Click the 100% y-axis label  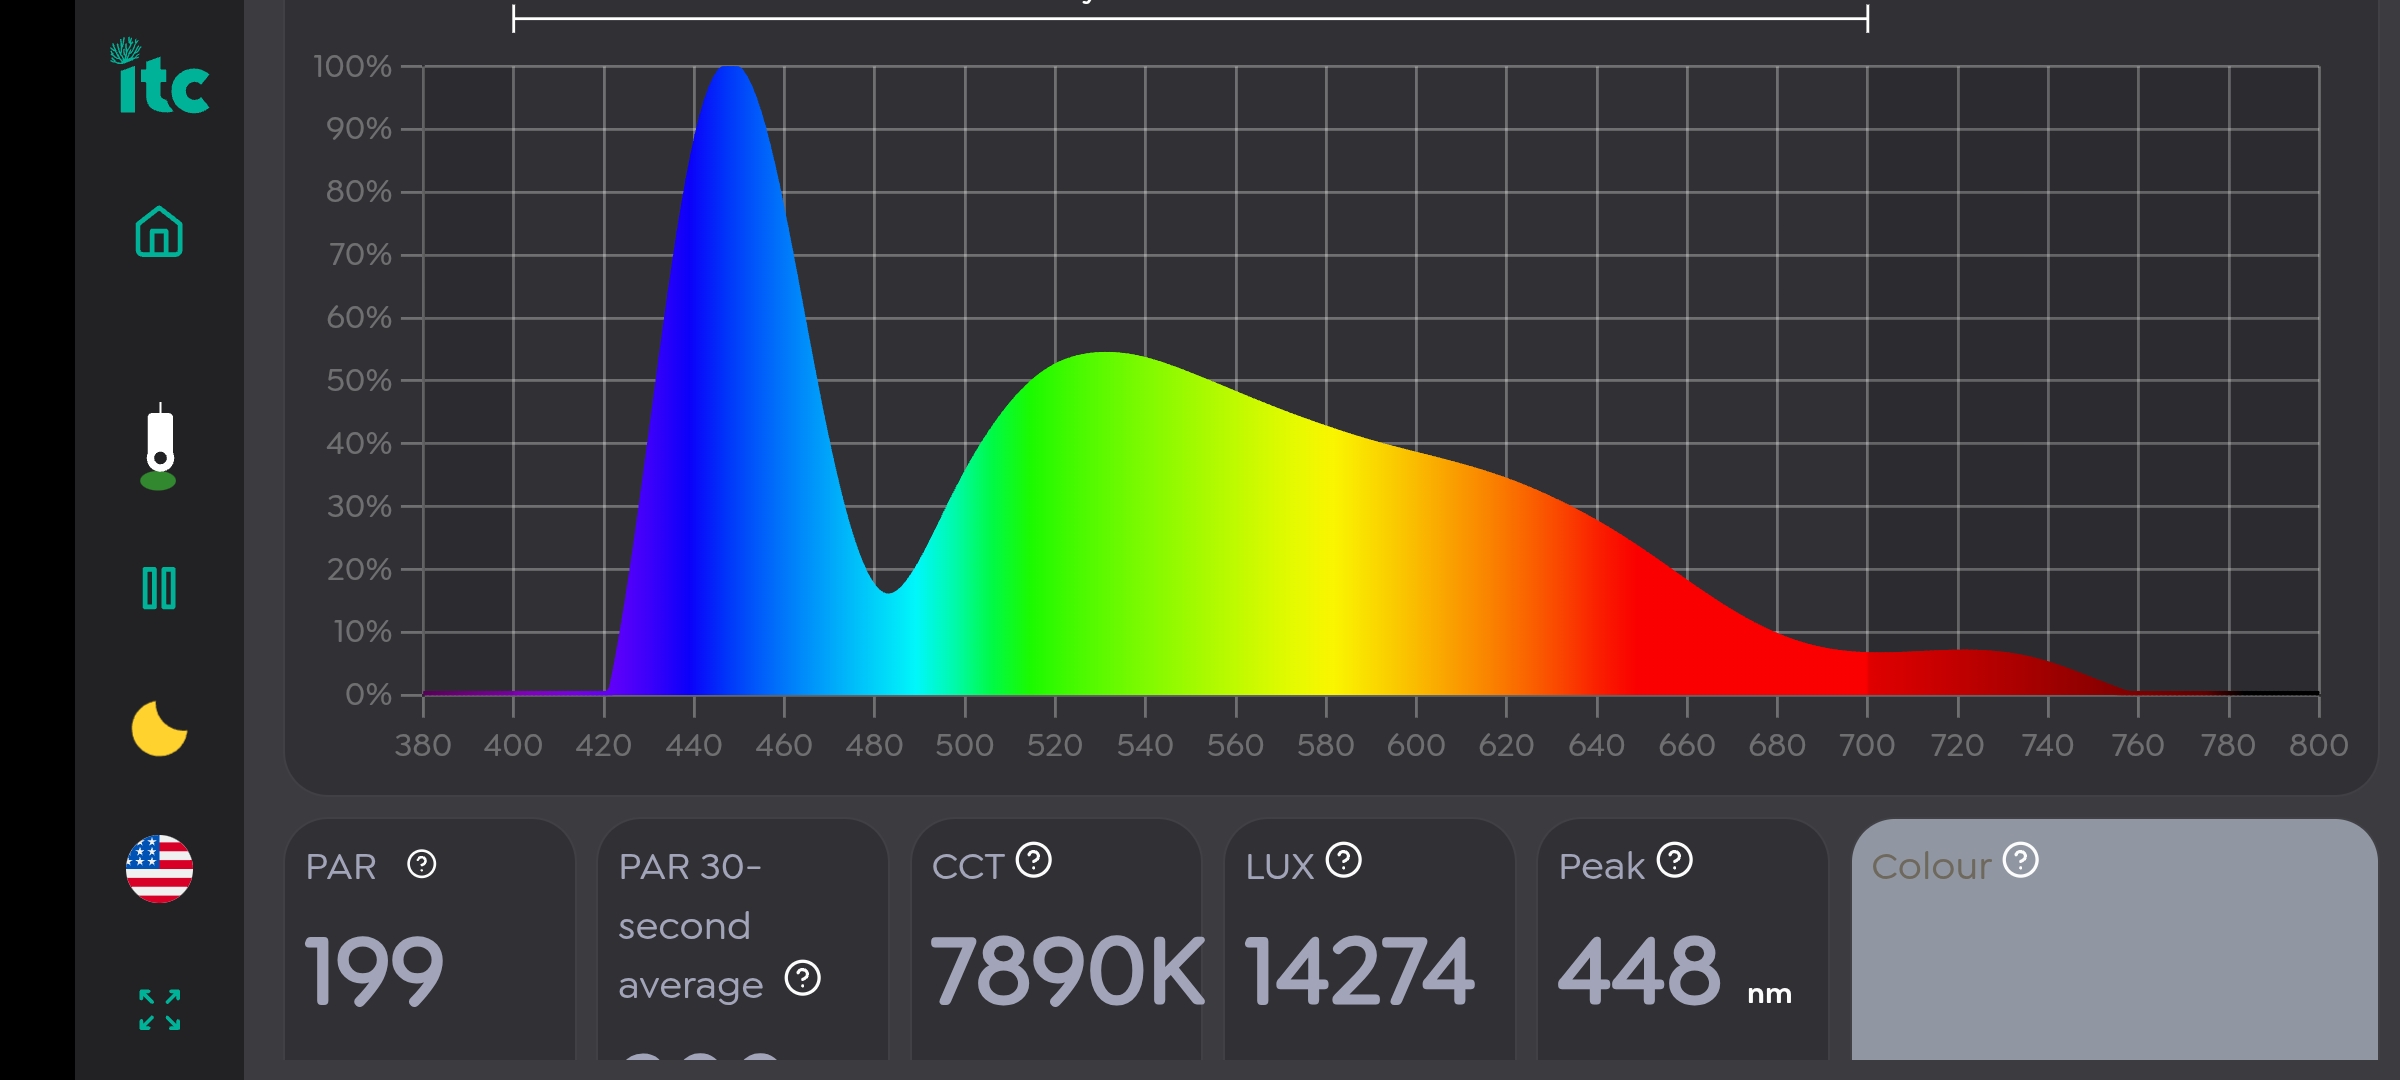[x=352, y=66]
